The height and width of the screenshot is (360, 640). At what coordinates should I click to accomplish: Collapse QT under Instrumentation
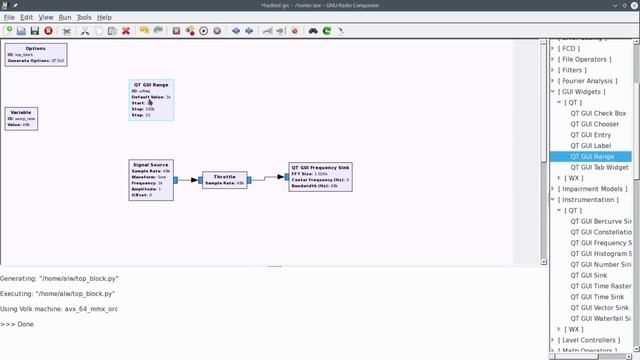coord(559,210)
